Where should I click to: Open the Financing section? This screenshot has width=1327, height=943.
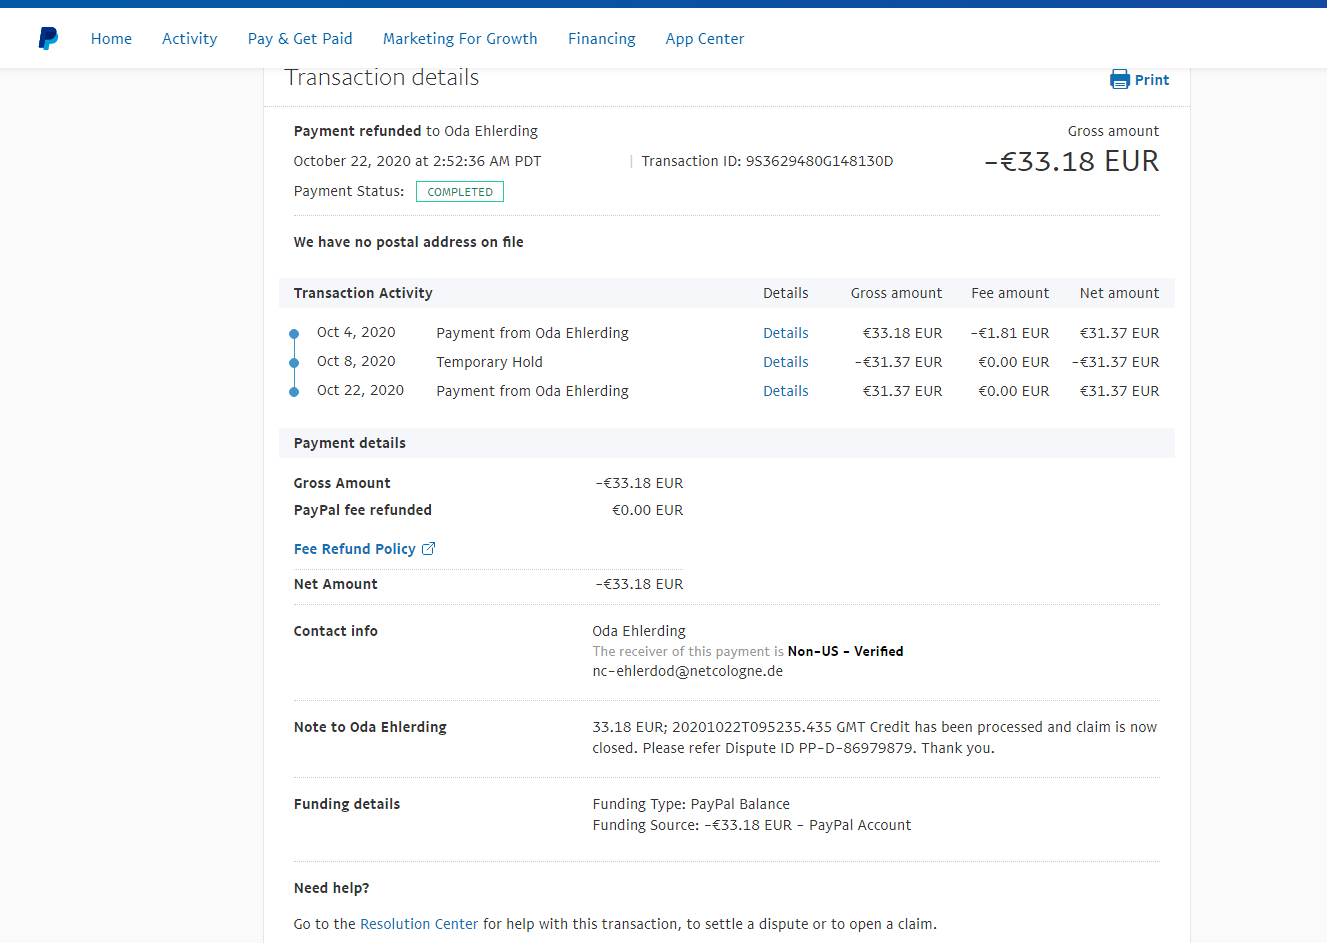(601, 39)
